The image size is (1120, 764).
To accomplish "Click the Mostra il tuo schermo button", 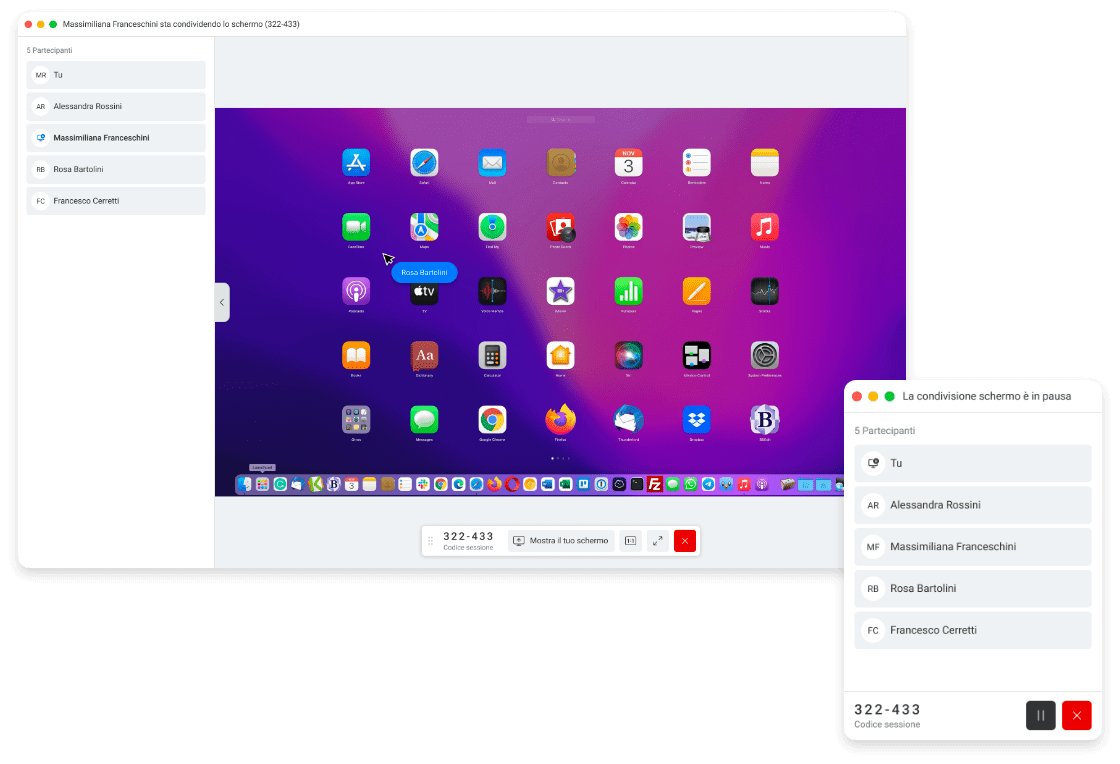I will point(561,541).
